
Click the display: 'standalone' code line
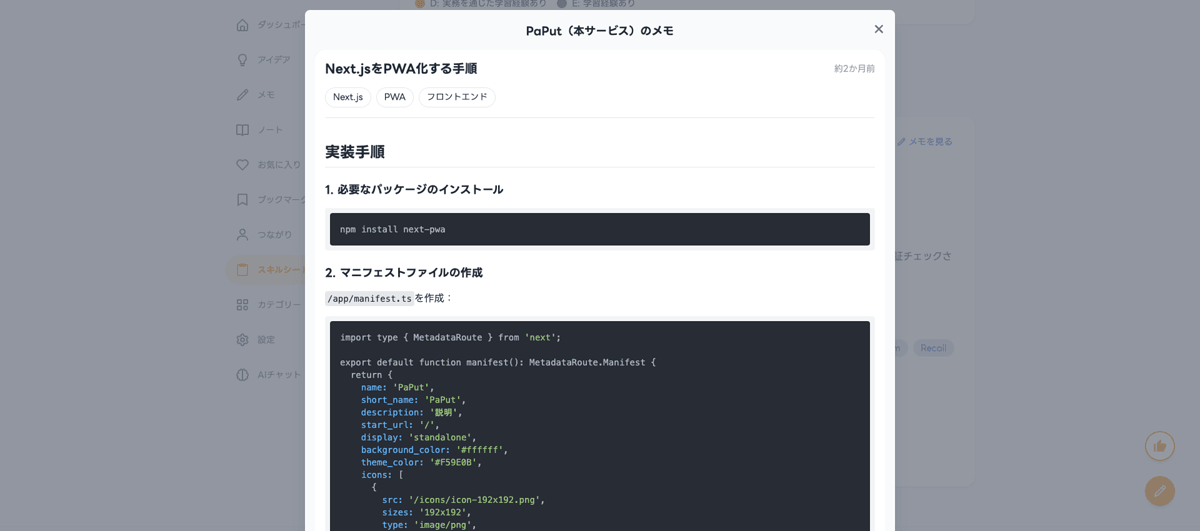tap(419, 437)
